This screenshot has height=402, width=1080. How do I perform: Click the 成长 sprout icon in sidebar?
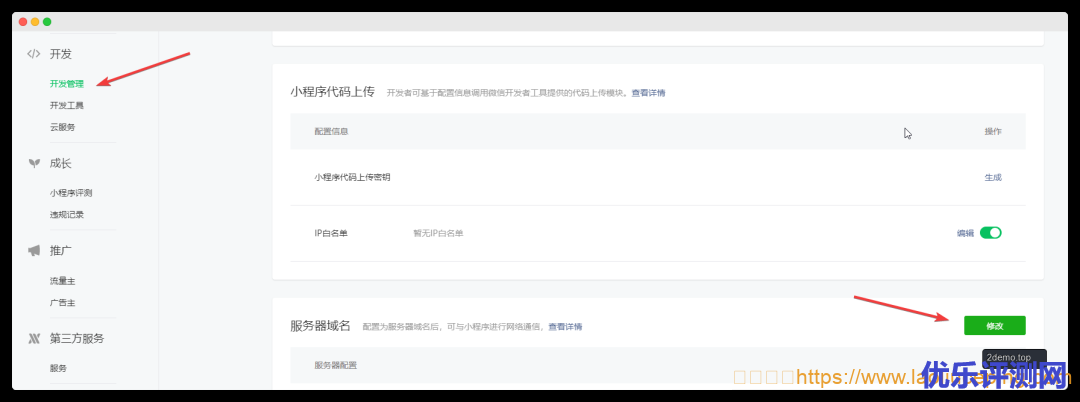(x=34, y=163)
